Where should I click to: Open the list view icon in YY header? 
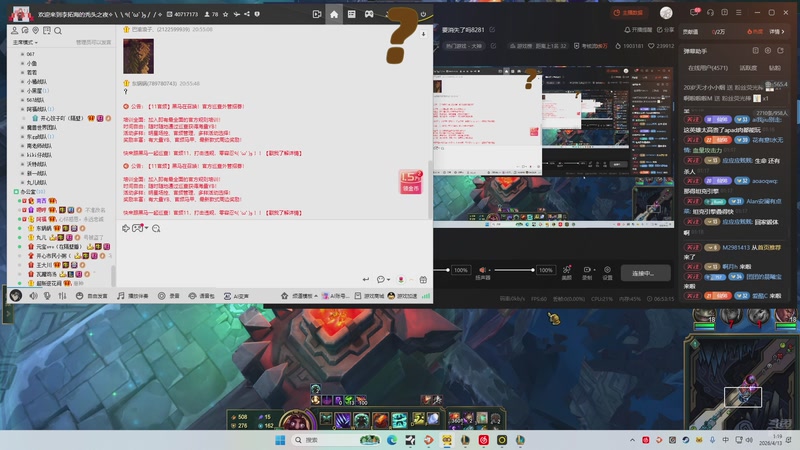click(x=352, y=14)
